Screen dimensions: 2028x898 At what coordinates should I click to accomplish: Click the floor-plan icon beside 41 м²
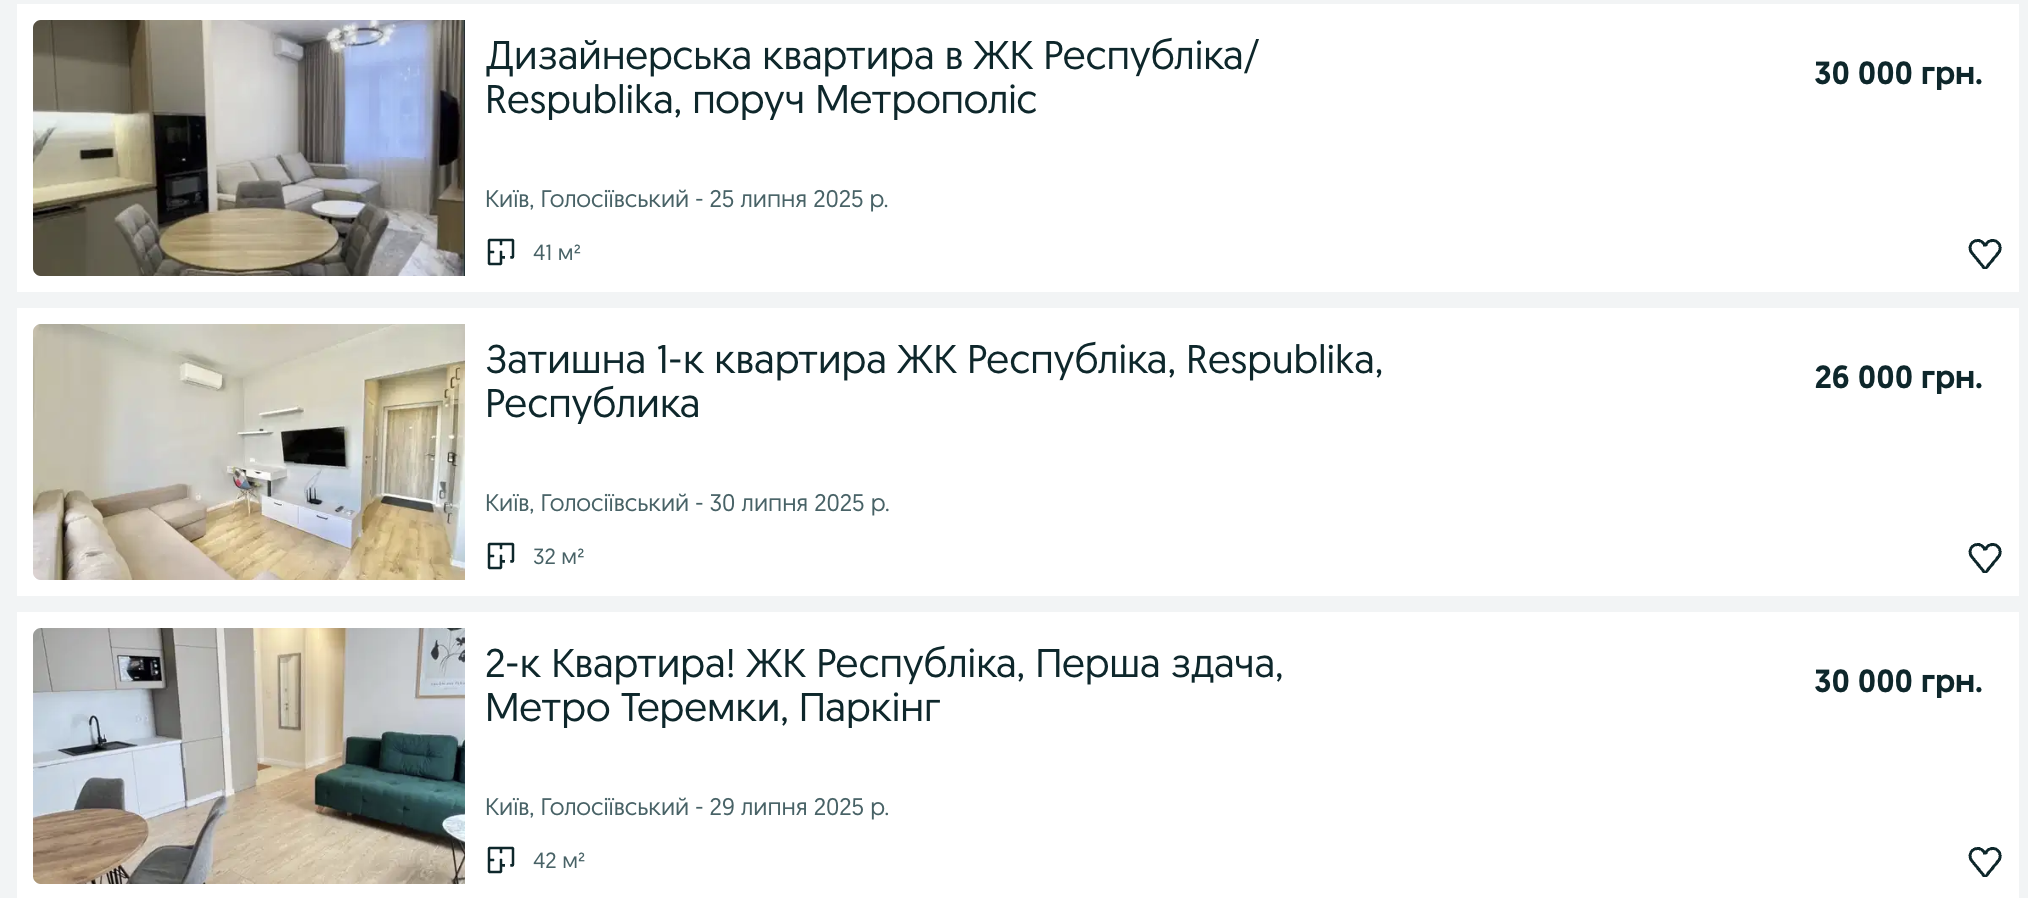[501, 252]
